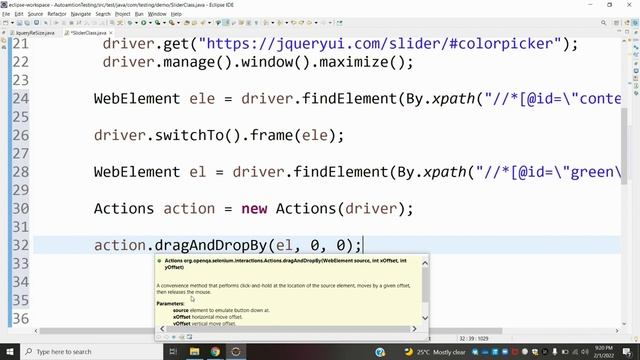Click the 'Type here to search' taskbar box

tap(92, 351)
